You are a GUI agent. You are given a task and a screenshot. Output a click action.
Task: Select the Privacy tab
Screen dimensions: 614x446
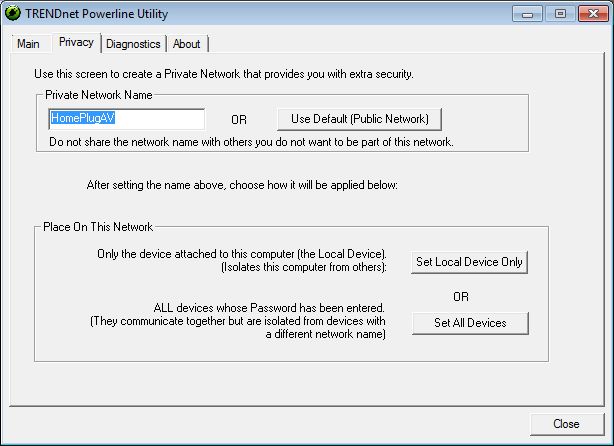point(76,42)
